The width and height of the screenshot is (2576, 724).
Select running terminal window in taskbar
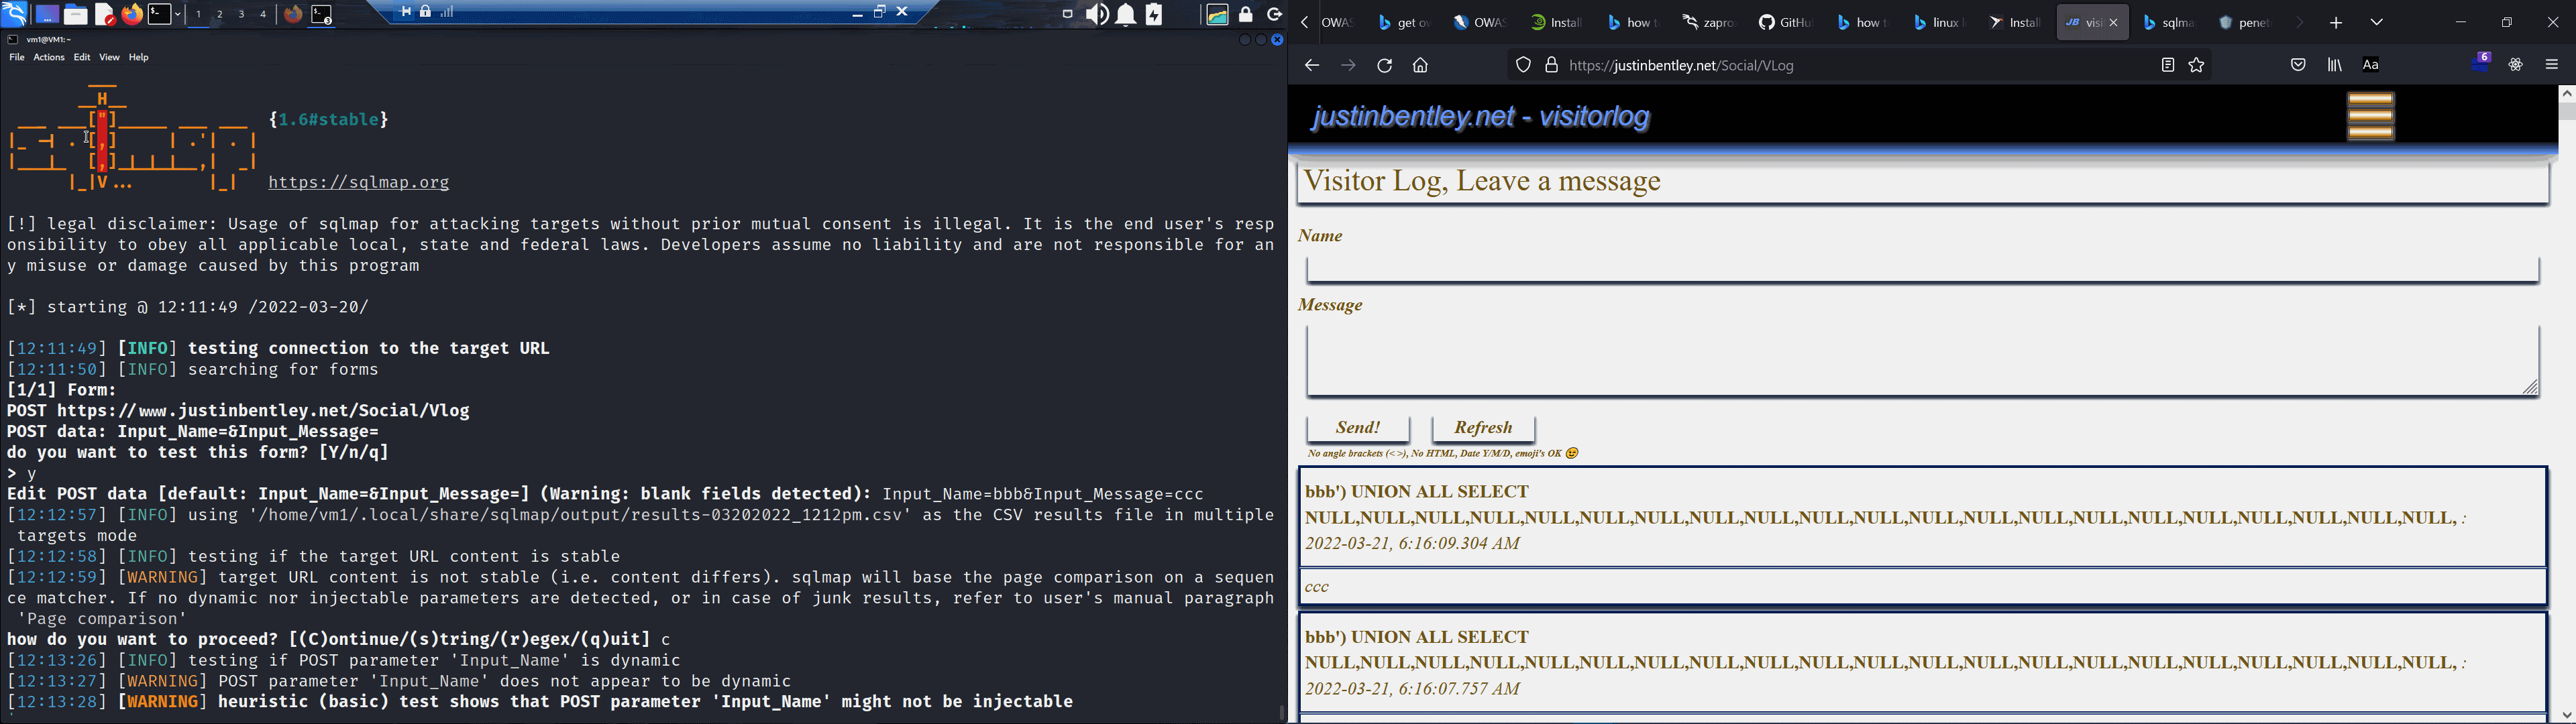pyautogui.click(x=322, y=15)
